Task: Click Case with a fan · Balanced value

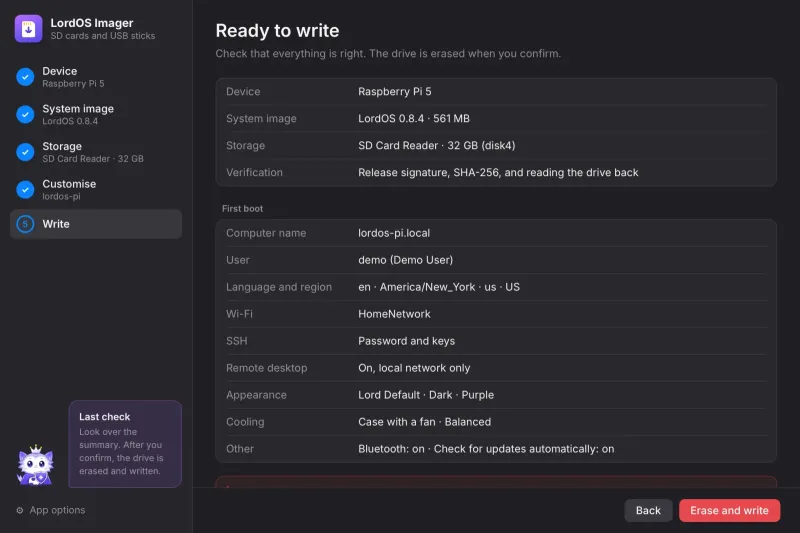Action: coord(424,422)
